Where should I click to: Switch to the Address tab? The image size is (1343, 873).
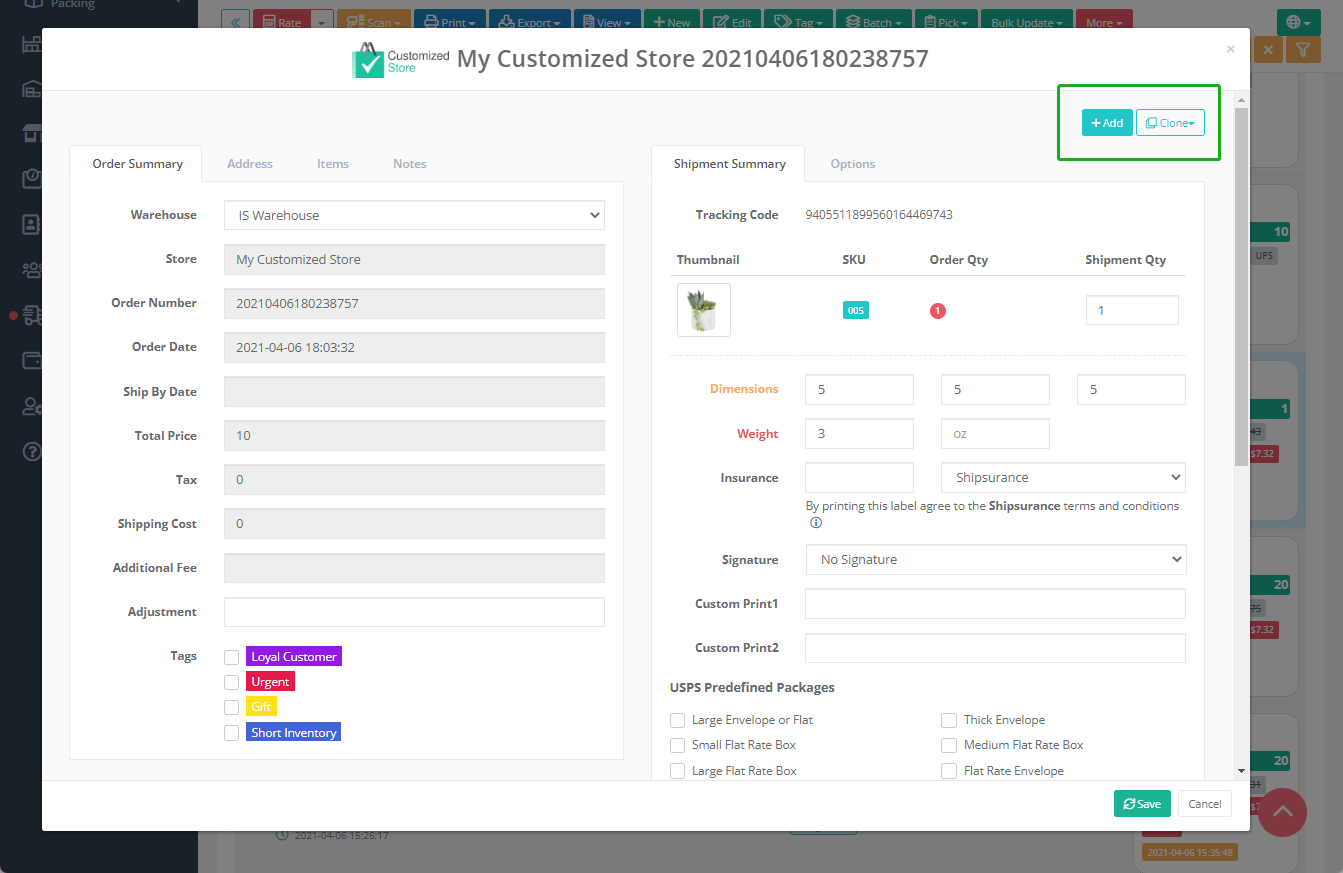click(249, 163)
